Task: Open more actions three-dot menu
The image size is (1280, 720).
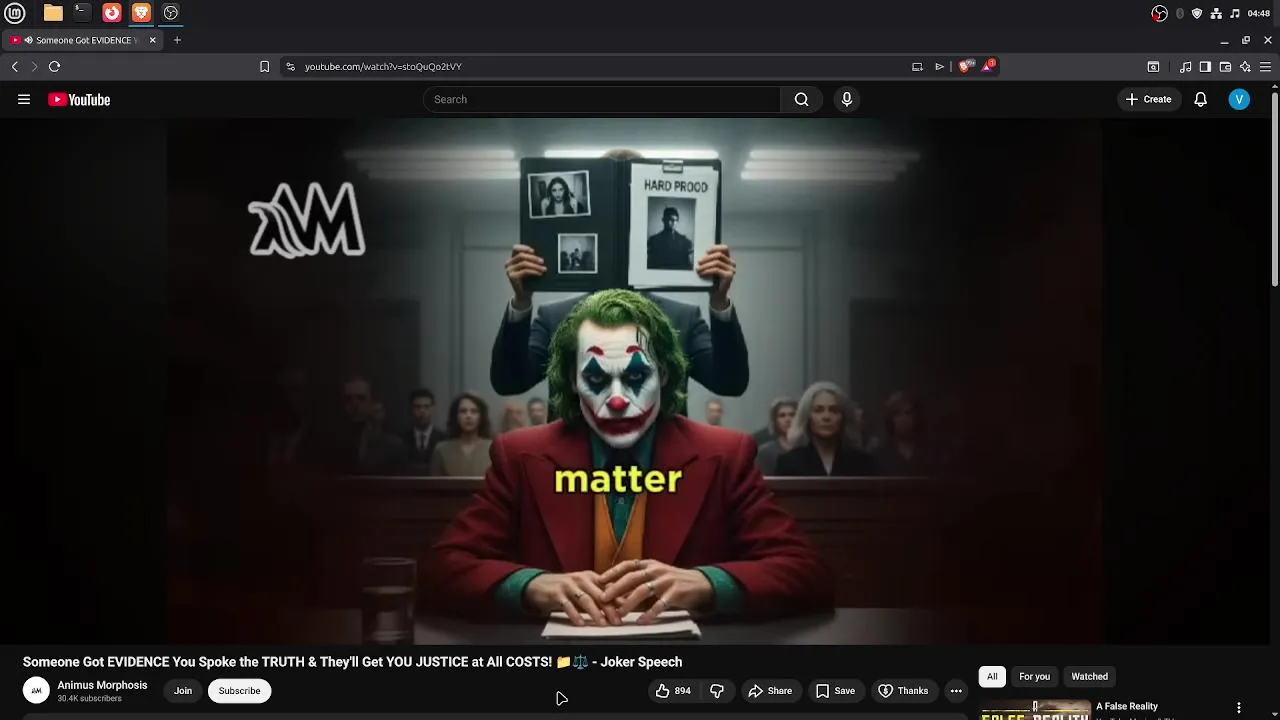Action: point(956,691)
